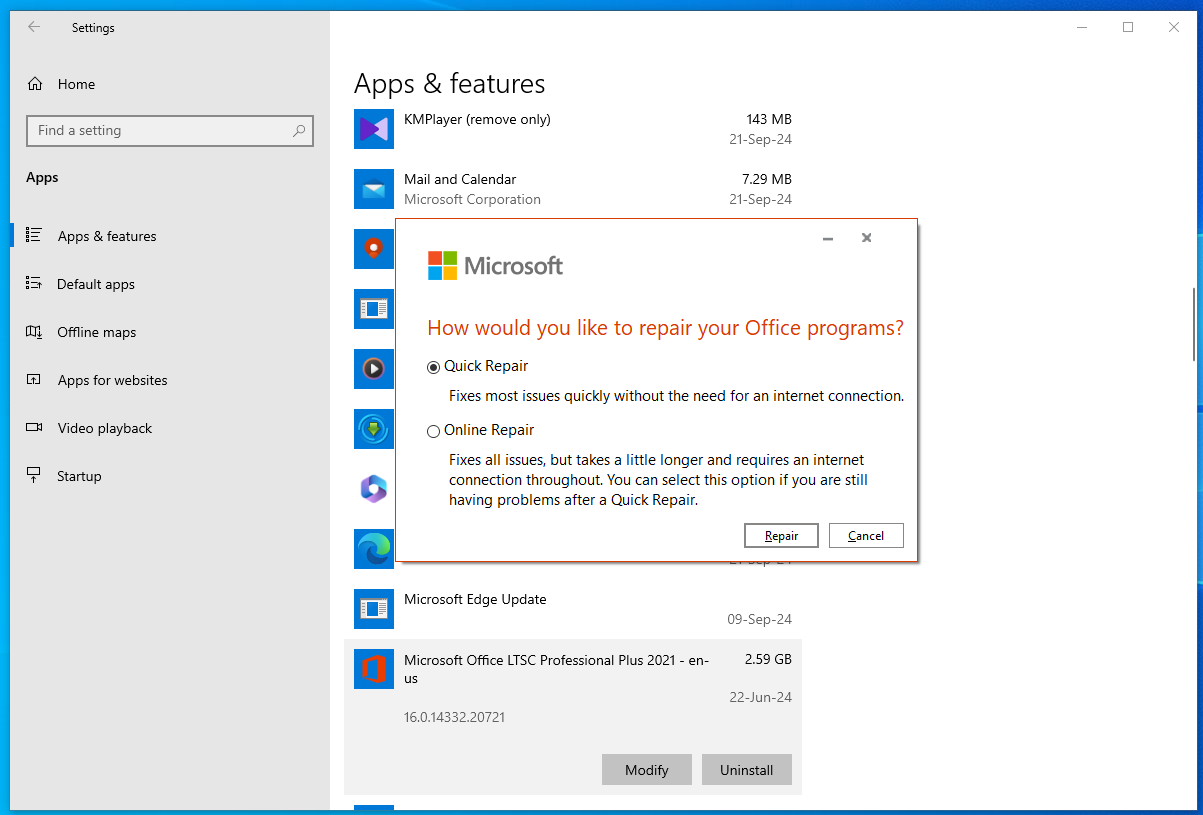This screenshot has width=1203, height=815.
Task: Click the 'Apps & features' page heading
Action: point(450,84)
